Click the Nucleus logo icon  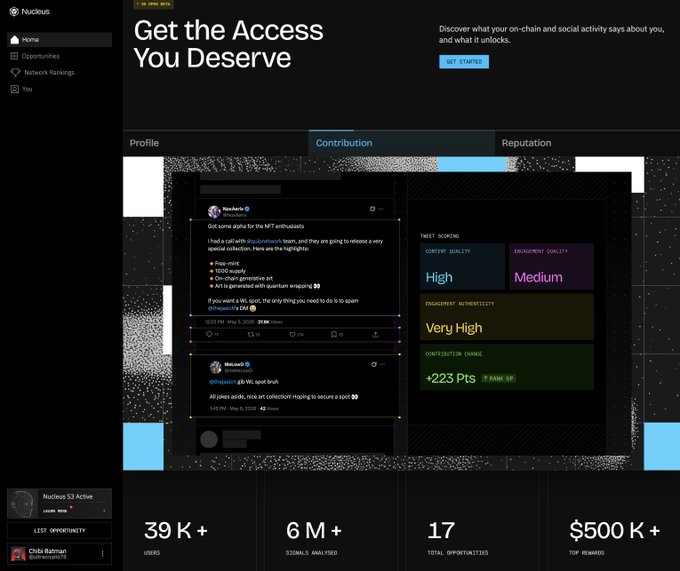(x=14, y=12)
